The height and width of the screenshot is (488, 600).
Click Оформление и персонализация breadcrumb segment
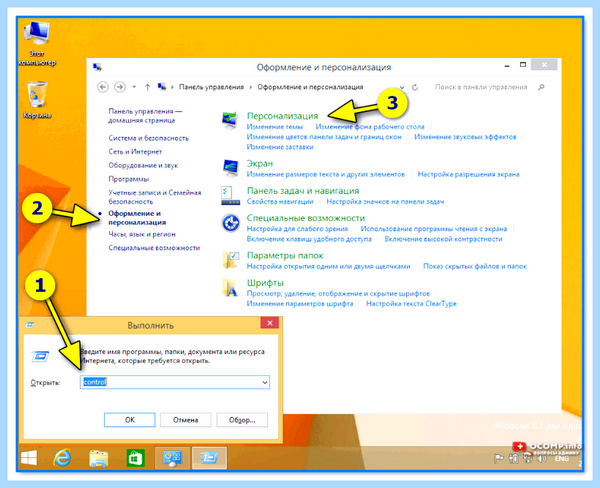pos(310,87)
